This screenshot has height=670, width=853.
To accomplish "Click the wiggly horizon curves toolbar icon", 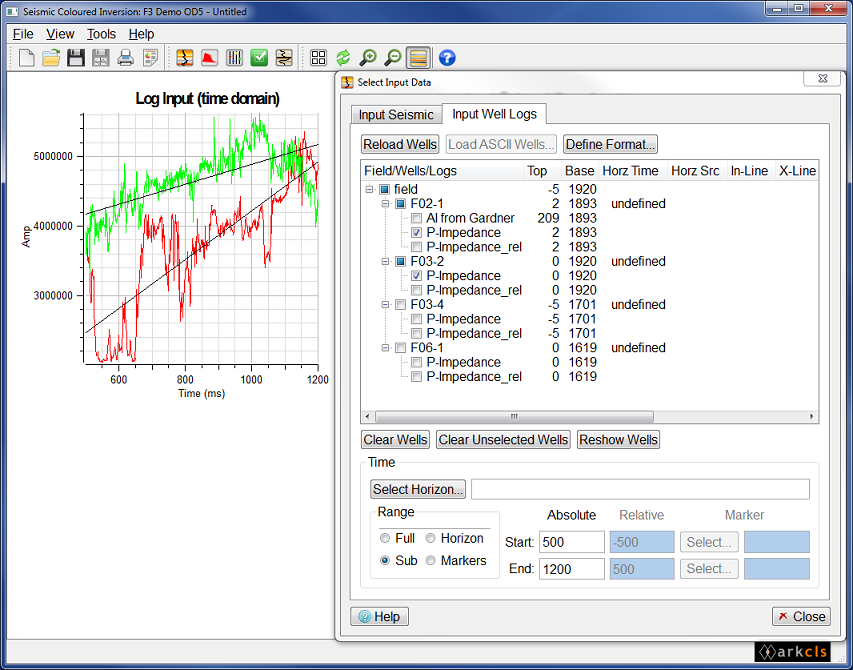I will [284, 58].
